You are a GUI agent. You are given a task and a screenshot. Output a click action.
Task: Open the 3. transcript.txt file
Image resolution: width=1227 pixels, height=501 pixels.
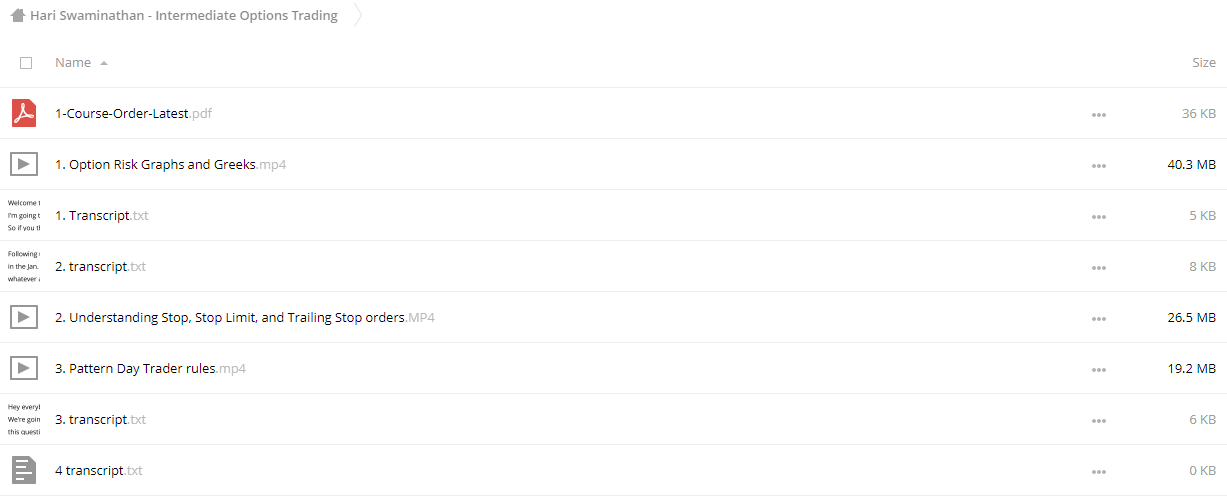100,419
